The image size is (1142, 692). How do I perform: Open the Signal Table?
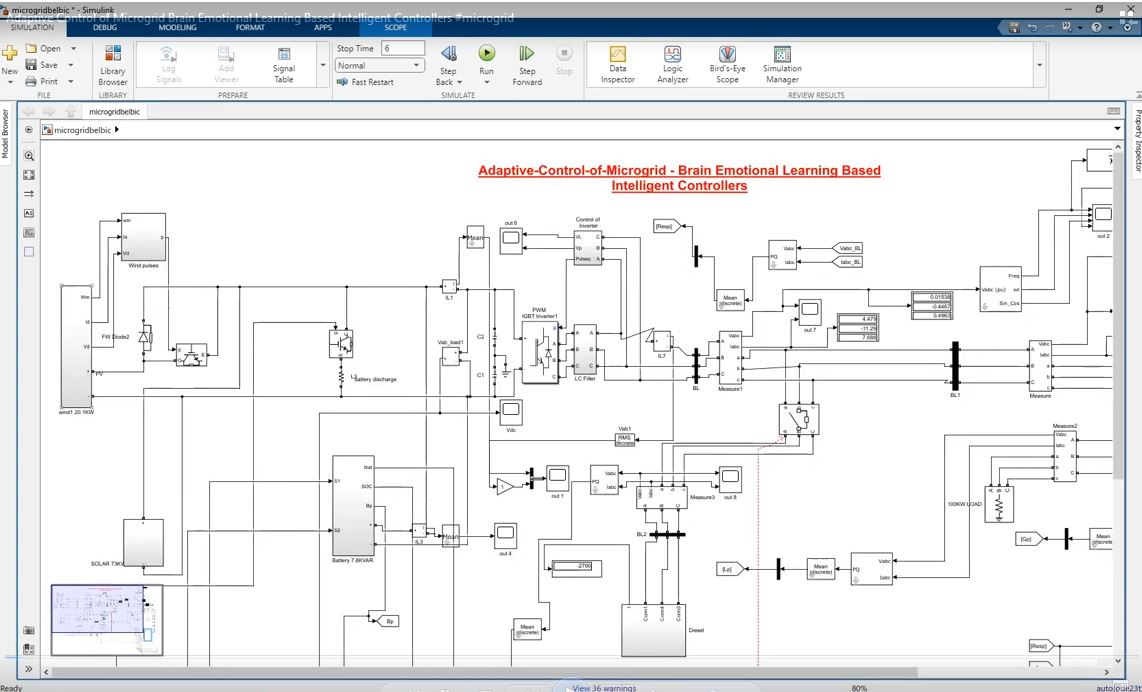[284, 65]
